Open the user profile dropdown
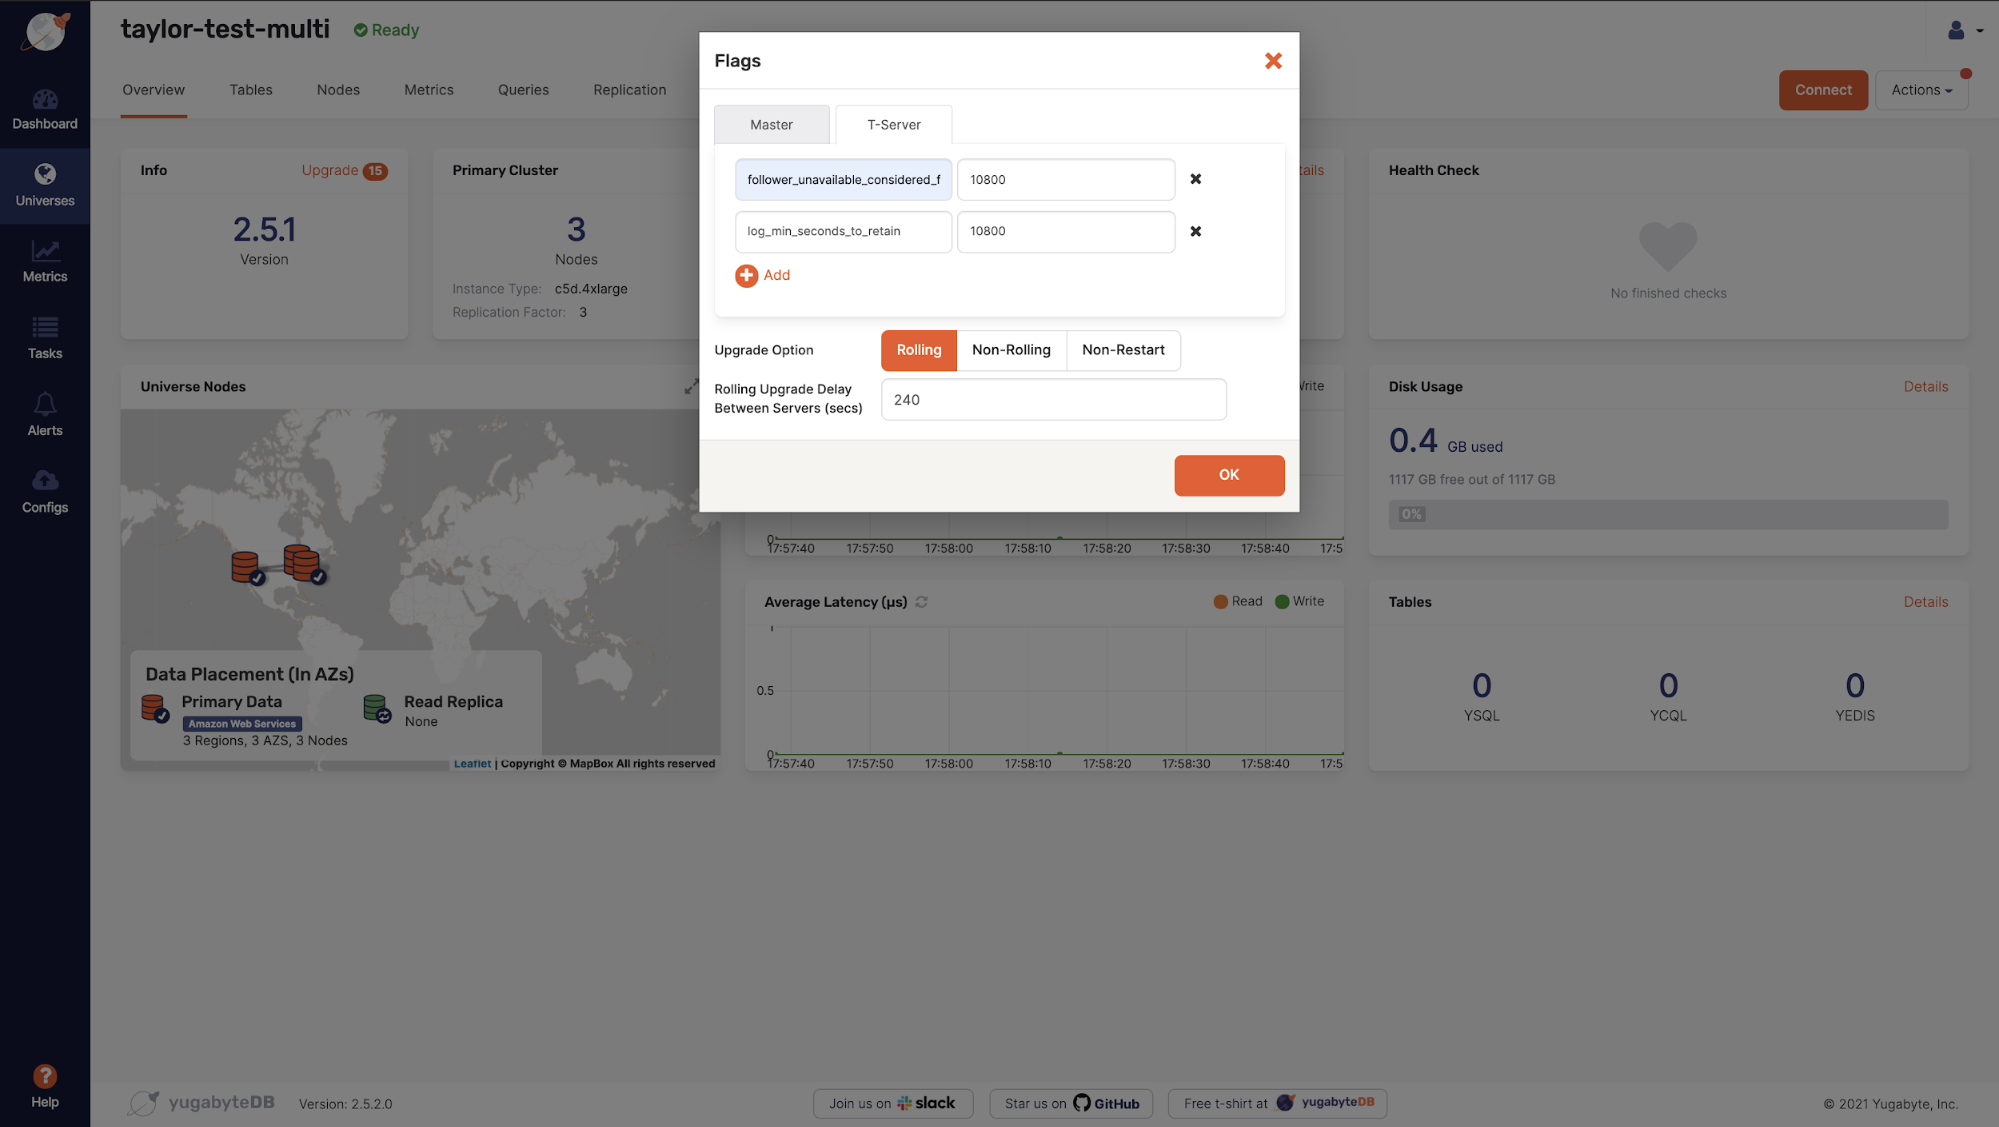The width and height of the screenshot is (1999, 1127). click(1964, 31)
